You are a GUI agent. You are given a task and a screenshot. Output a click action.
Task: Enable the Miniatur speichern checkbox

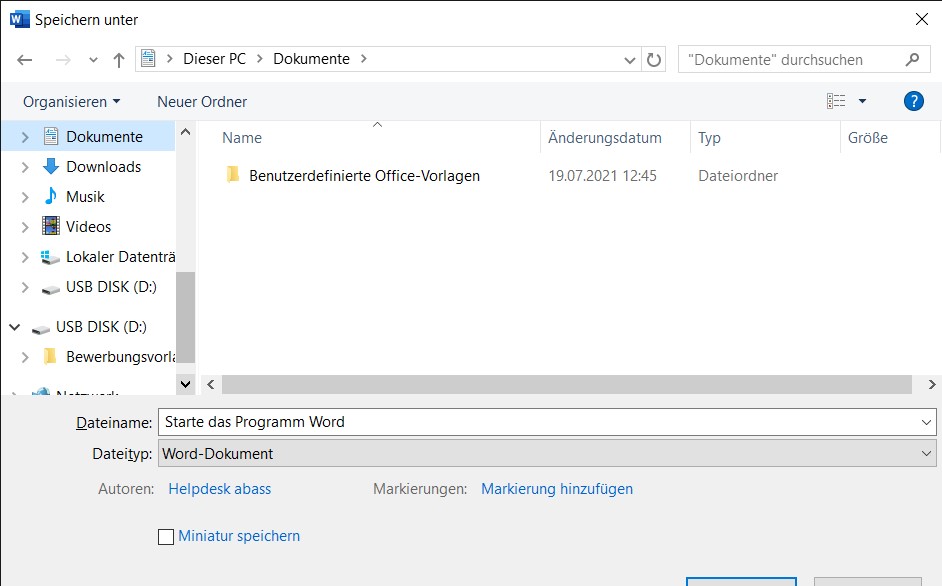[166, 537]
